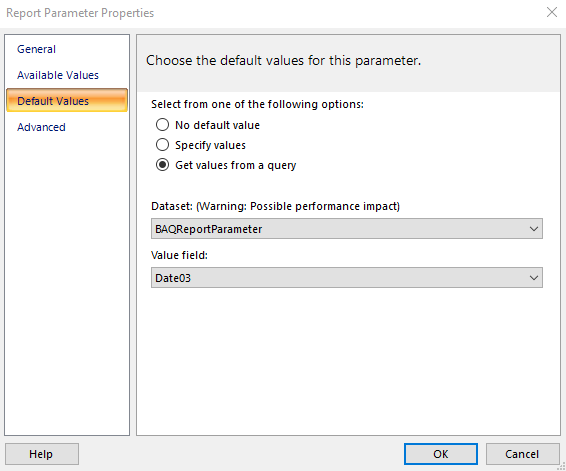Click the 'Select from one of the following options' label
Screen dimensions: 566x471
click(x=257, y=104)
